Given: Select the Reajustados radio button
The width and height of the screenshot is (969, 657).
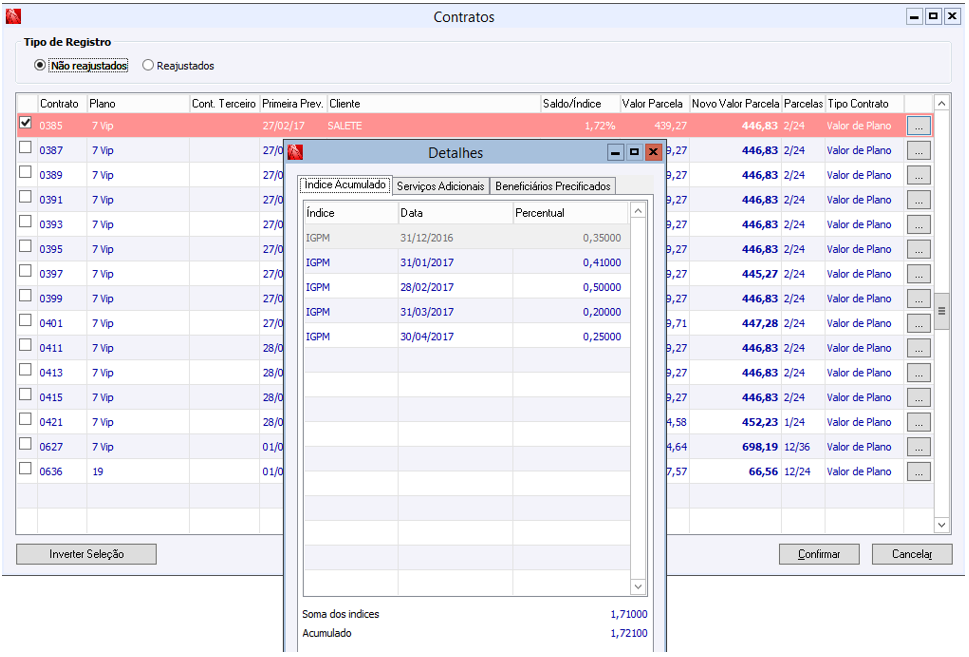Looking at the screenshot, I should click(x=148, y=66).
